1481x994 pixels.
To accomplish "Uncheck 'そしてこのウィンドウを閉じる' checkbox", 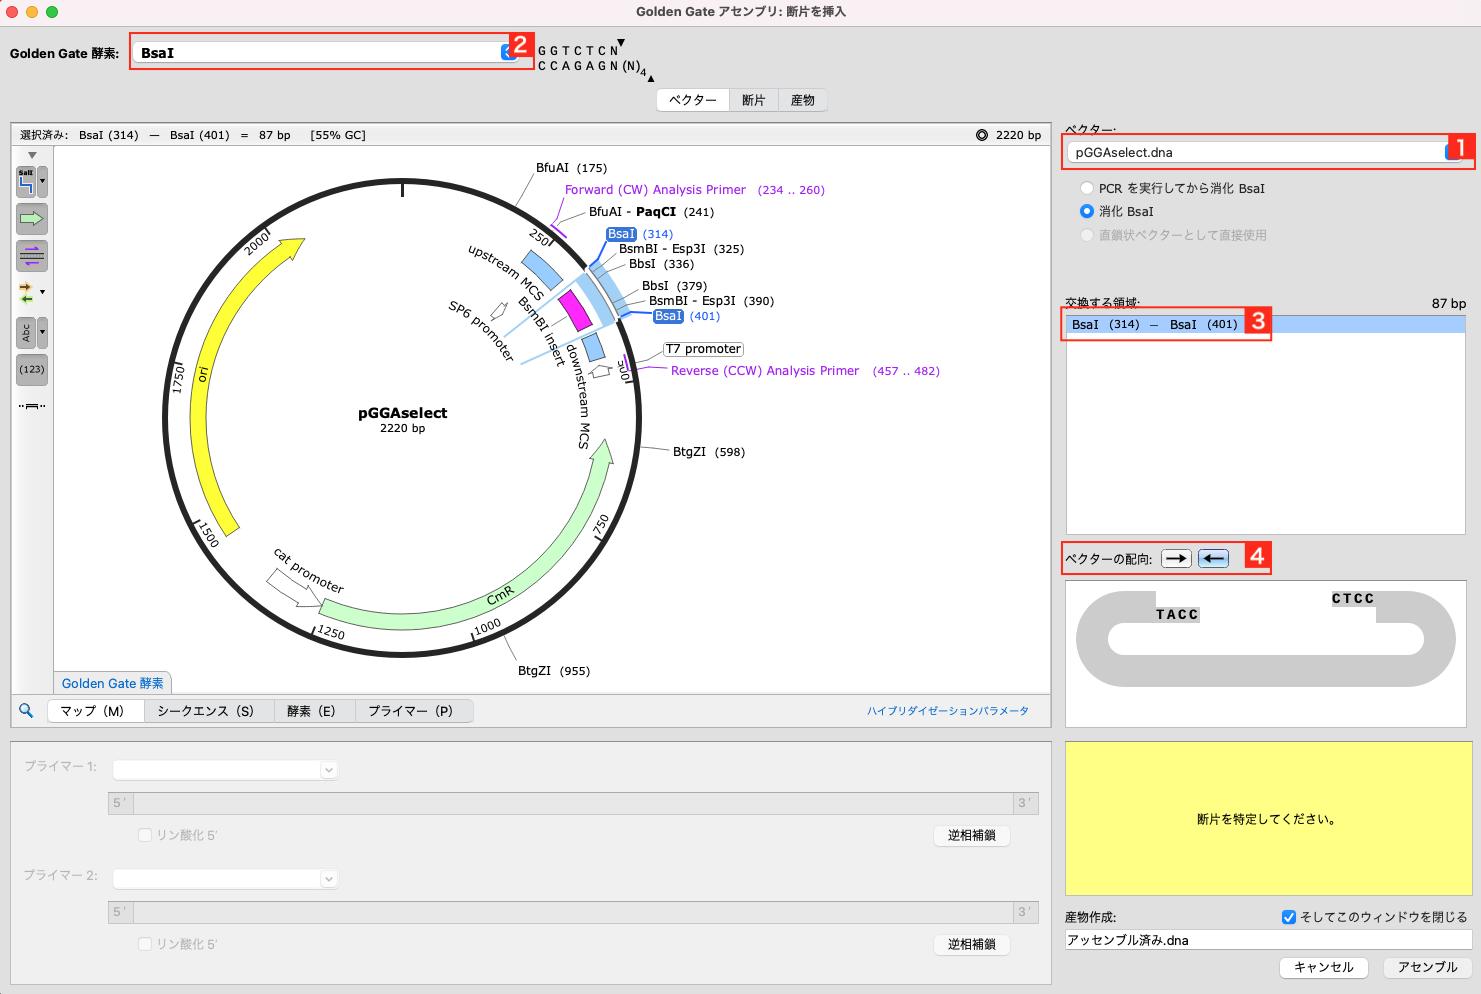I will click(x=1289, y=917).
